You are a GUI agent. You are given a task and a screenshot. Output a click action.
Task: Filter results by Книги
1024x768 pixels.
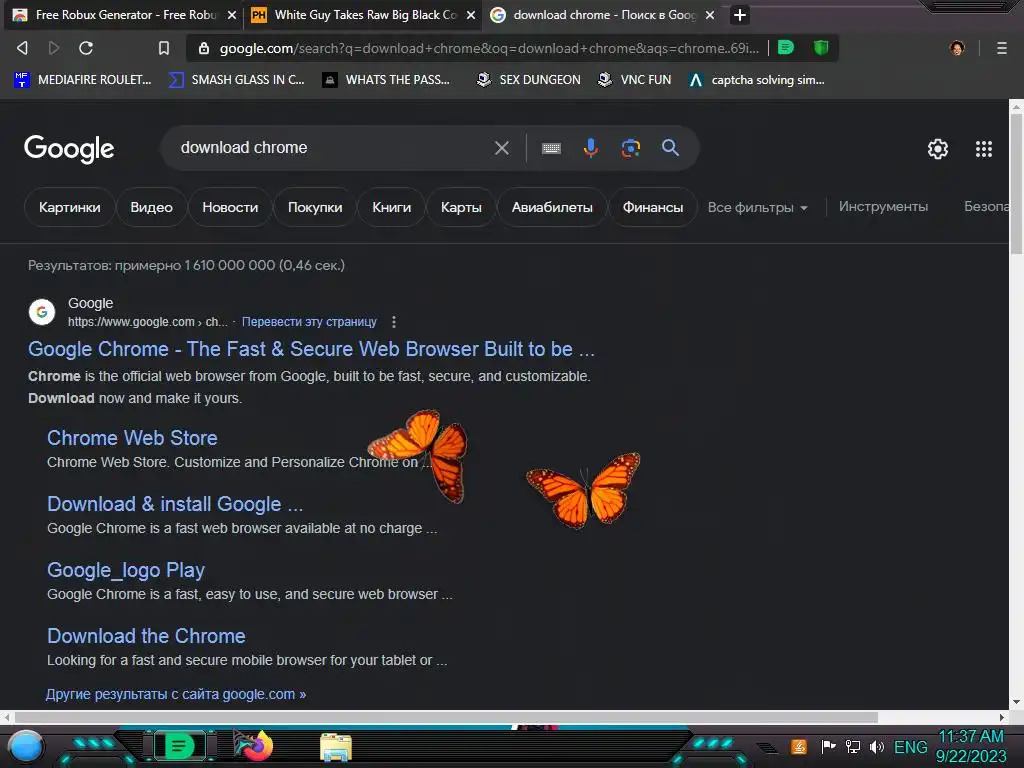(391, 208)
